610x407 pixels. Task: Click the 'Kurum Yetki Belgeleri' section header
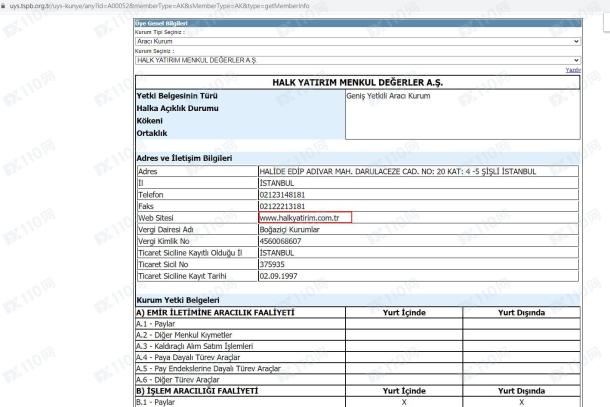tap(178, 300)
